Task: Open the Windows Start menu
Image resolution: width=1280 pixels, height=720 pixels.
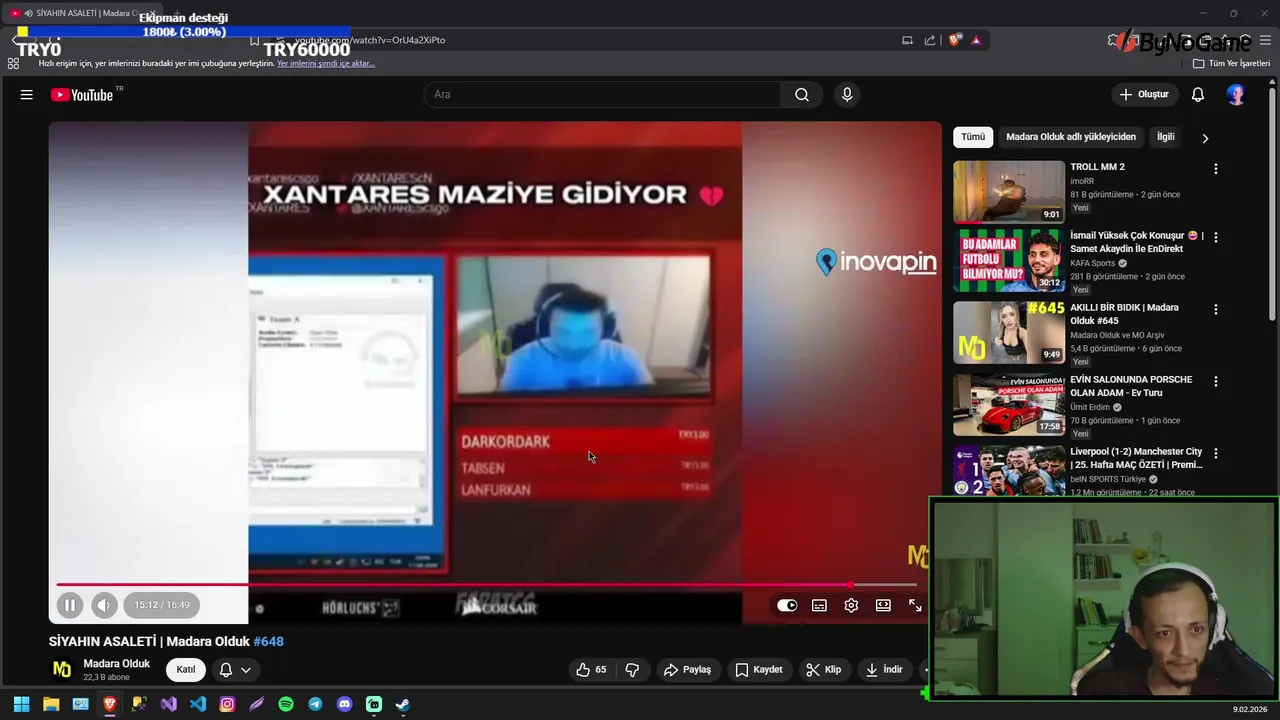Action: click(21, 704)
